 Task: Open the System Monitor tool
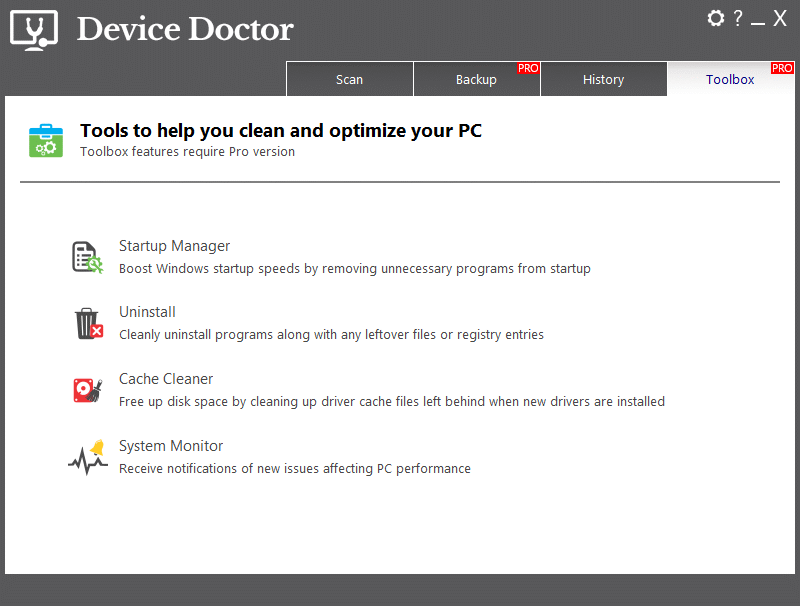[171, 446]
